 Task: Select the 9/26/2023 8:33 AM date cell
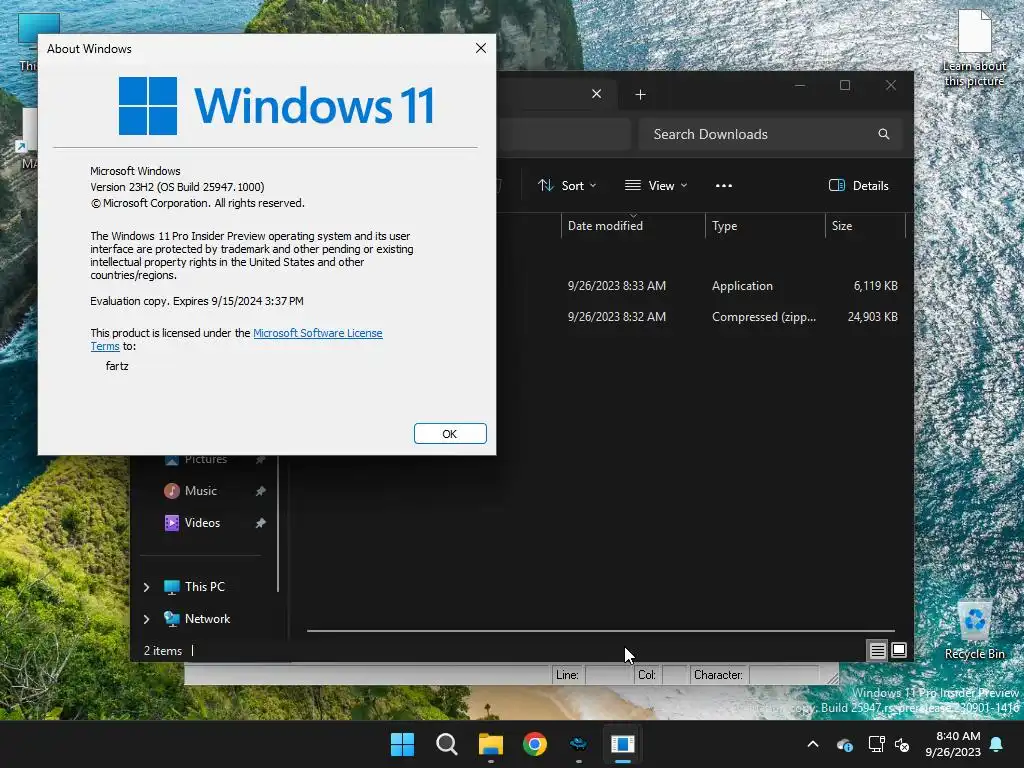point(616,286)
